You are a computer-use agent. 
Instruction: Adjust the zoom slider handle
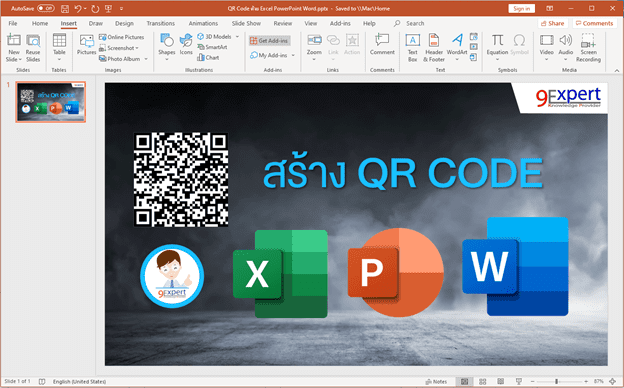pyautogui.click(x=556, y=381)
